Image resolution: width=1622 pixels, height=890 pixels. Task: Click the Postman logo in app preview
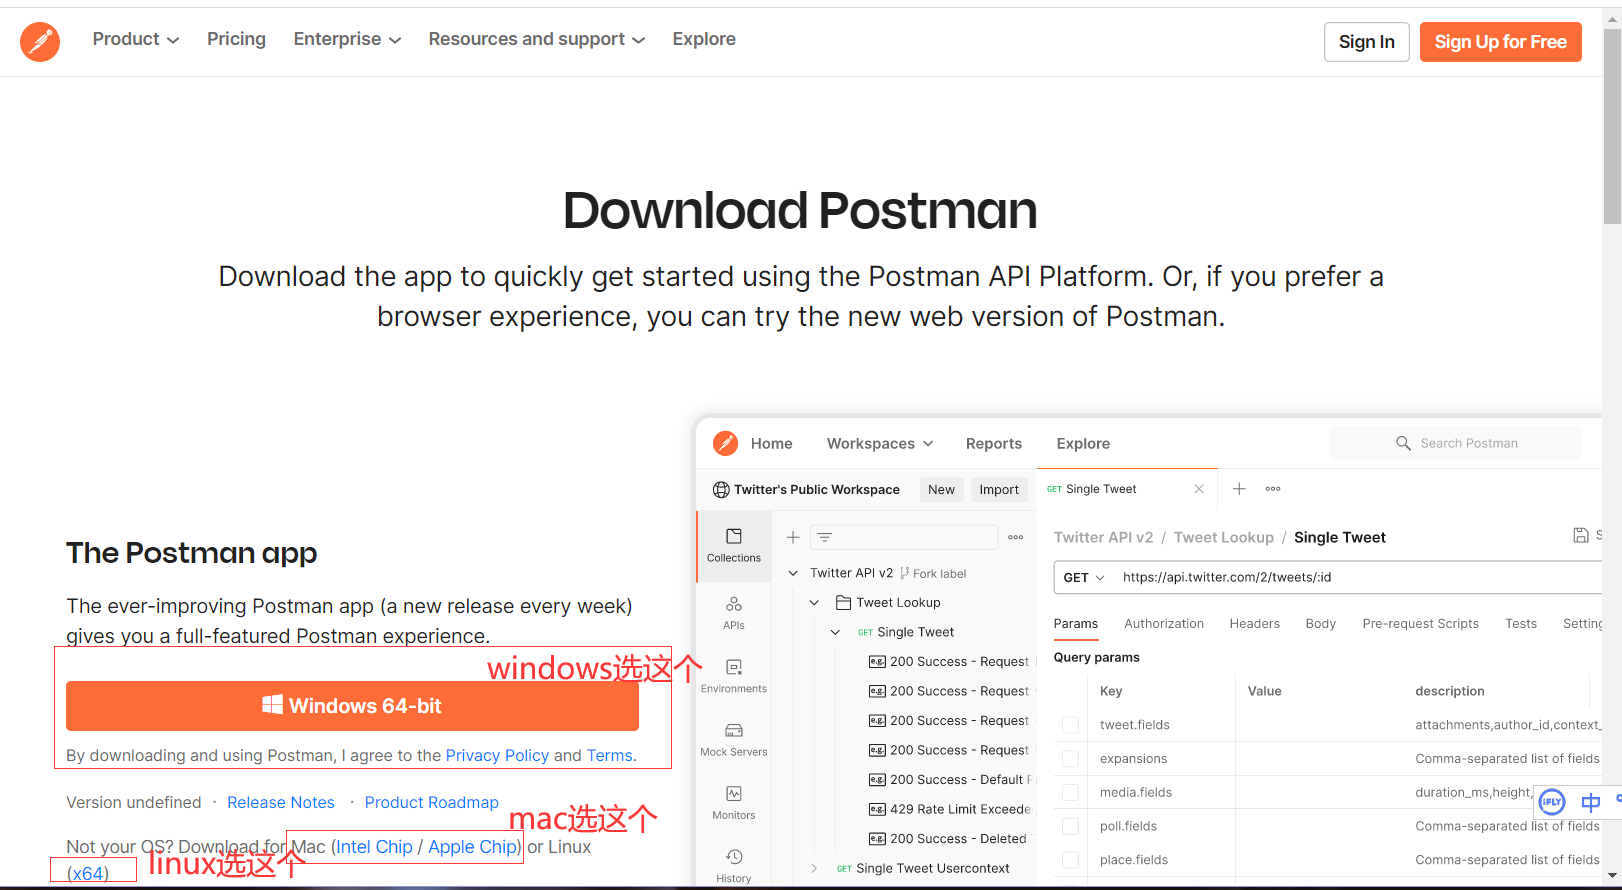pyautogui.click(x=726, y=443)
